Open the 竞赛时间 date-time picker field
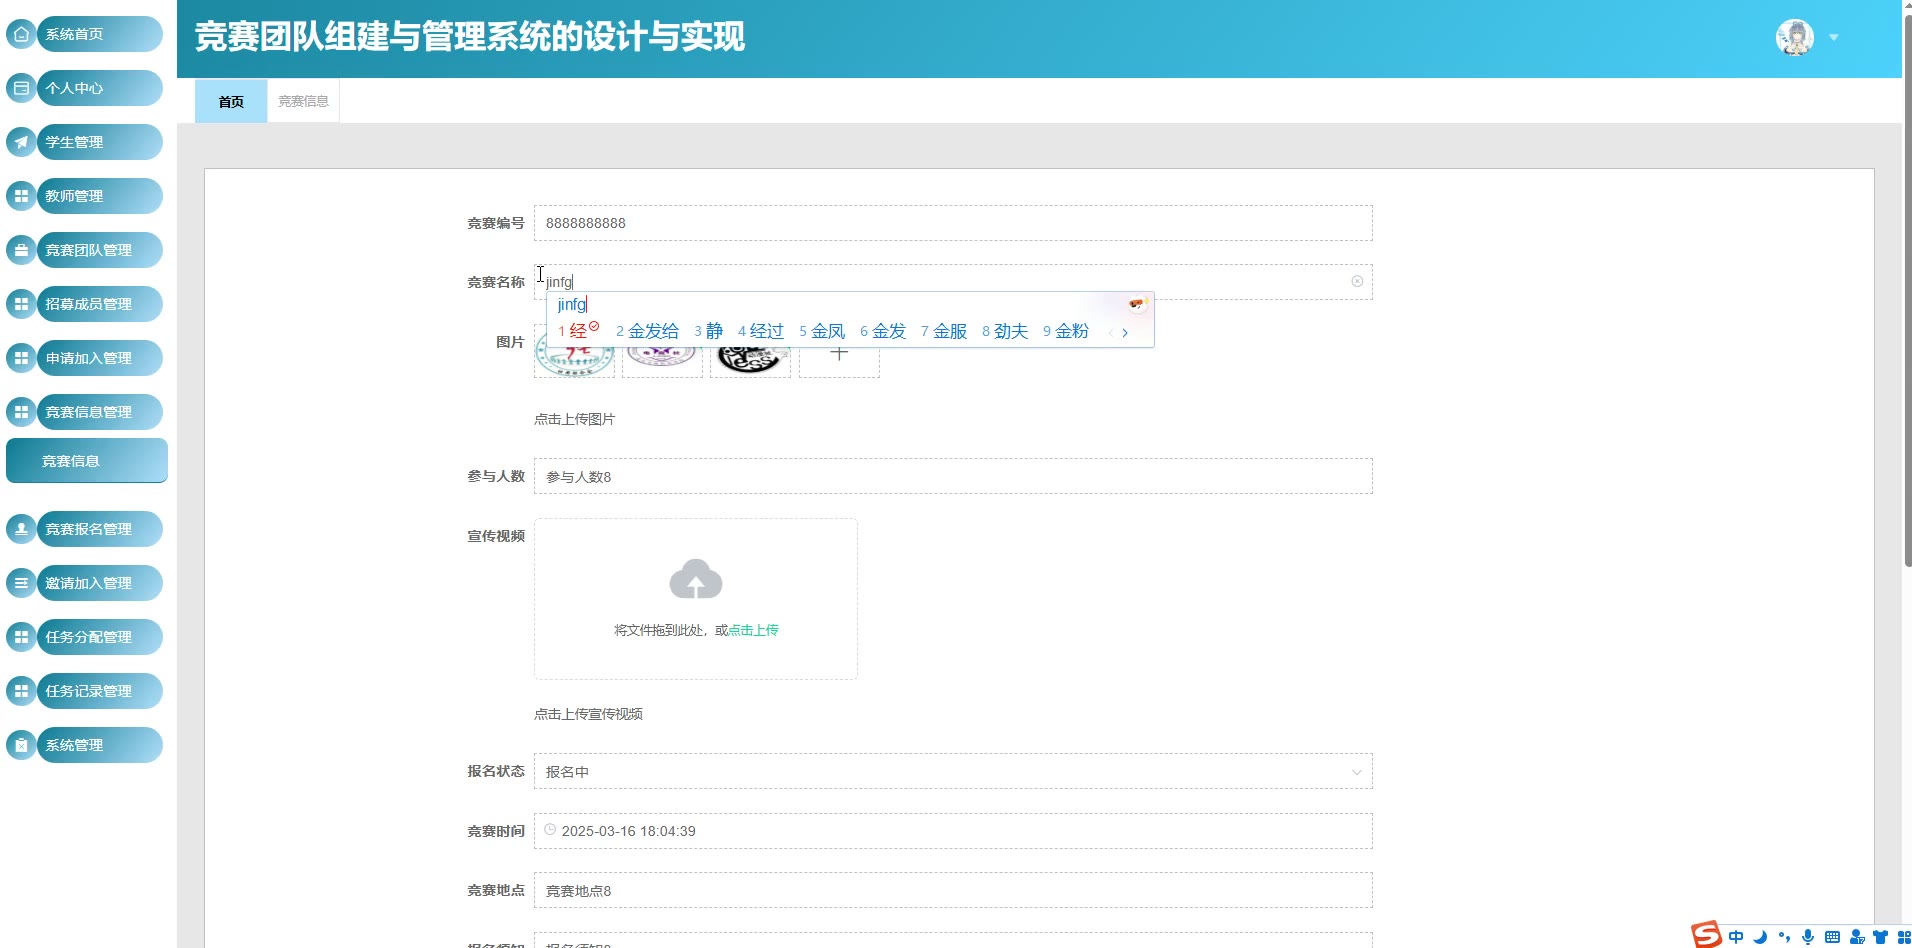 953,831
